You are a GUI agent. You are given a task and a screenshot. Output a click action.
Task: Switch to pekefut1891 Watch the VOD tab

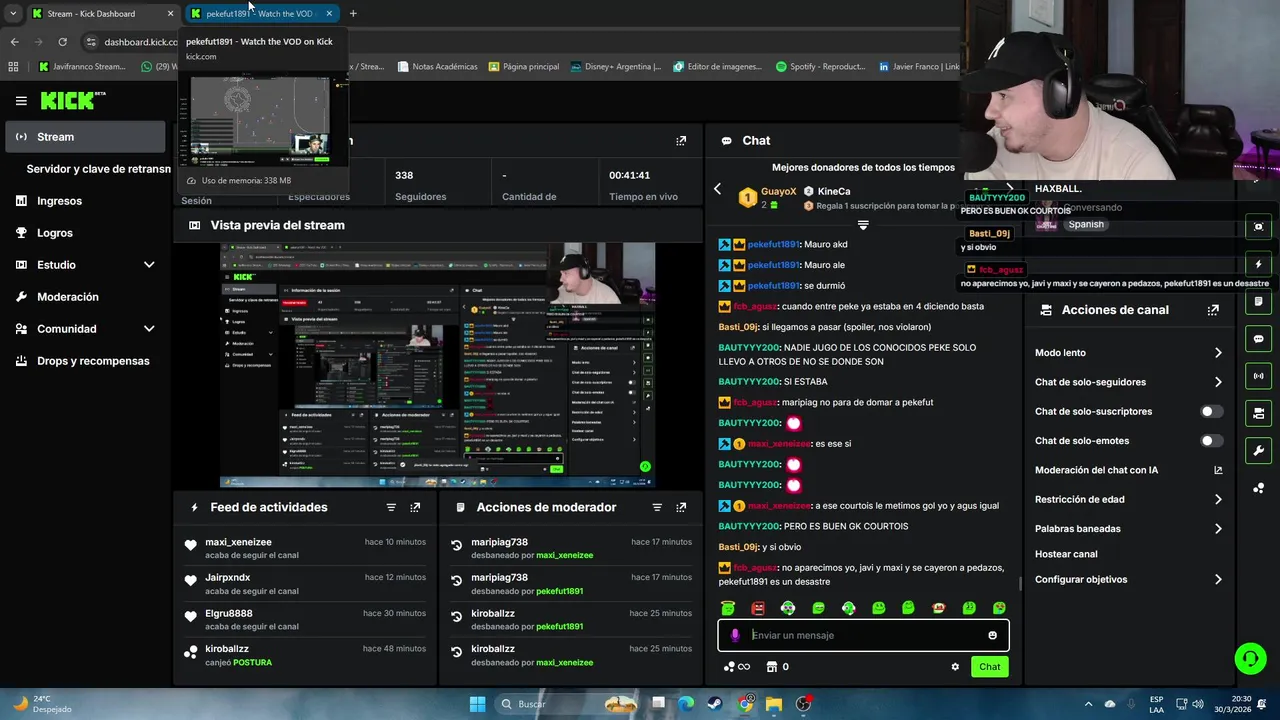(x=262, y=14)
